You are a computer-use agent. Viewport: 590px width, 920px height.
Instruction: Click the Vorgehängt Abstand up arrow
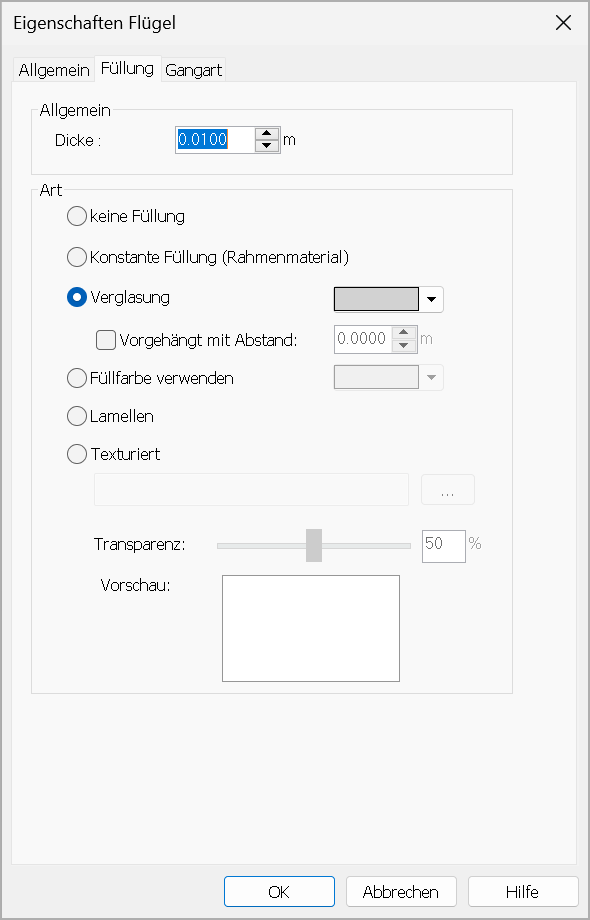pyautogui.click(x=403, y=333)
